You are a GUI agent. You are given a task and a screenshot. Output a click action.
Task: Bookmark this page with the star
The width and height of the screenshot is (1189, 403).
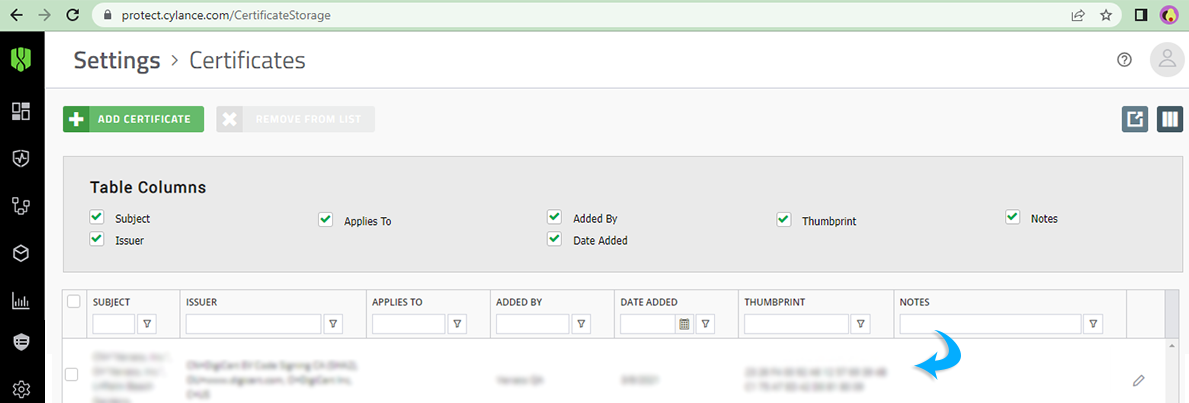coord(1106,14)
